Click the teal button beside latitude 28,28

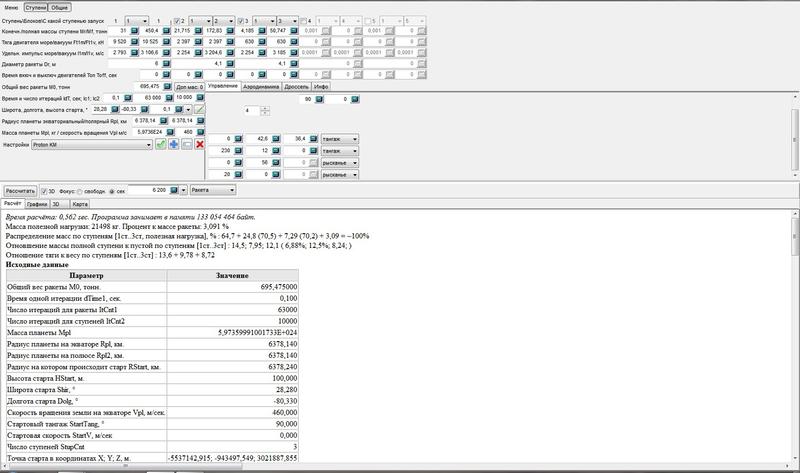(114, 109)
